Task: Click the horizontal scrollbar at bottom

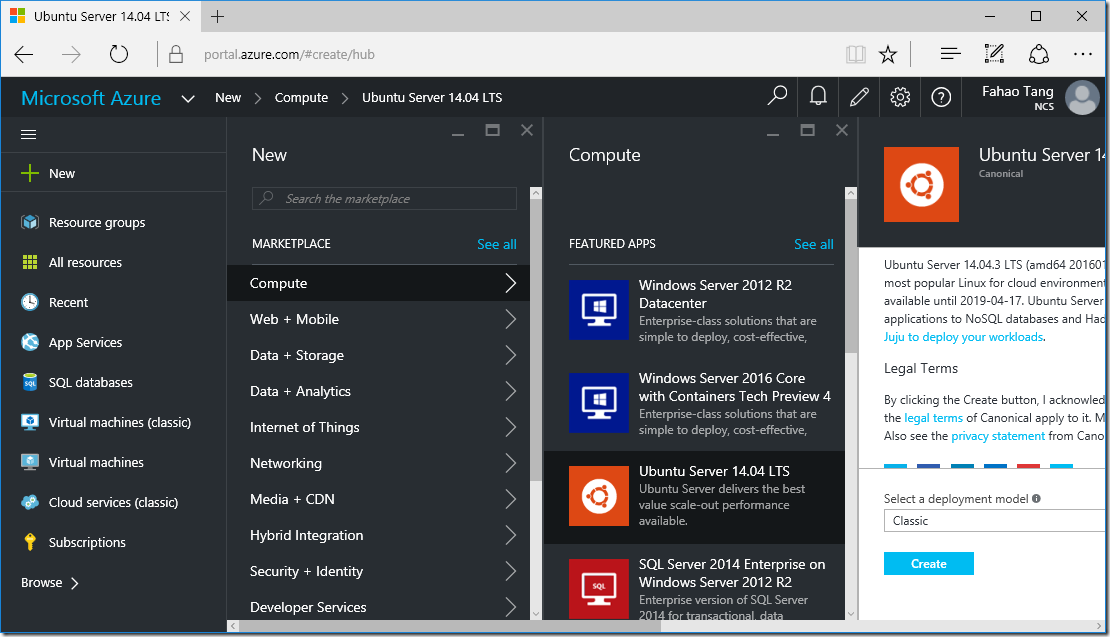Action: 665,626
